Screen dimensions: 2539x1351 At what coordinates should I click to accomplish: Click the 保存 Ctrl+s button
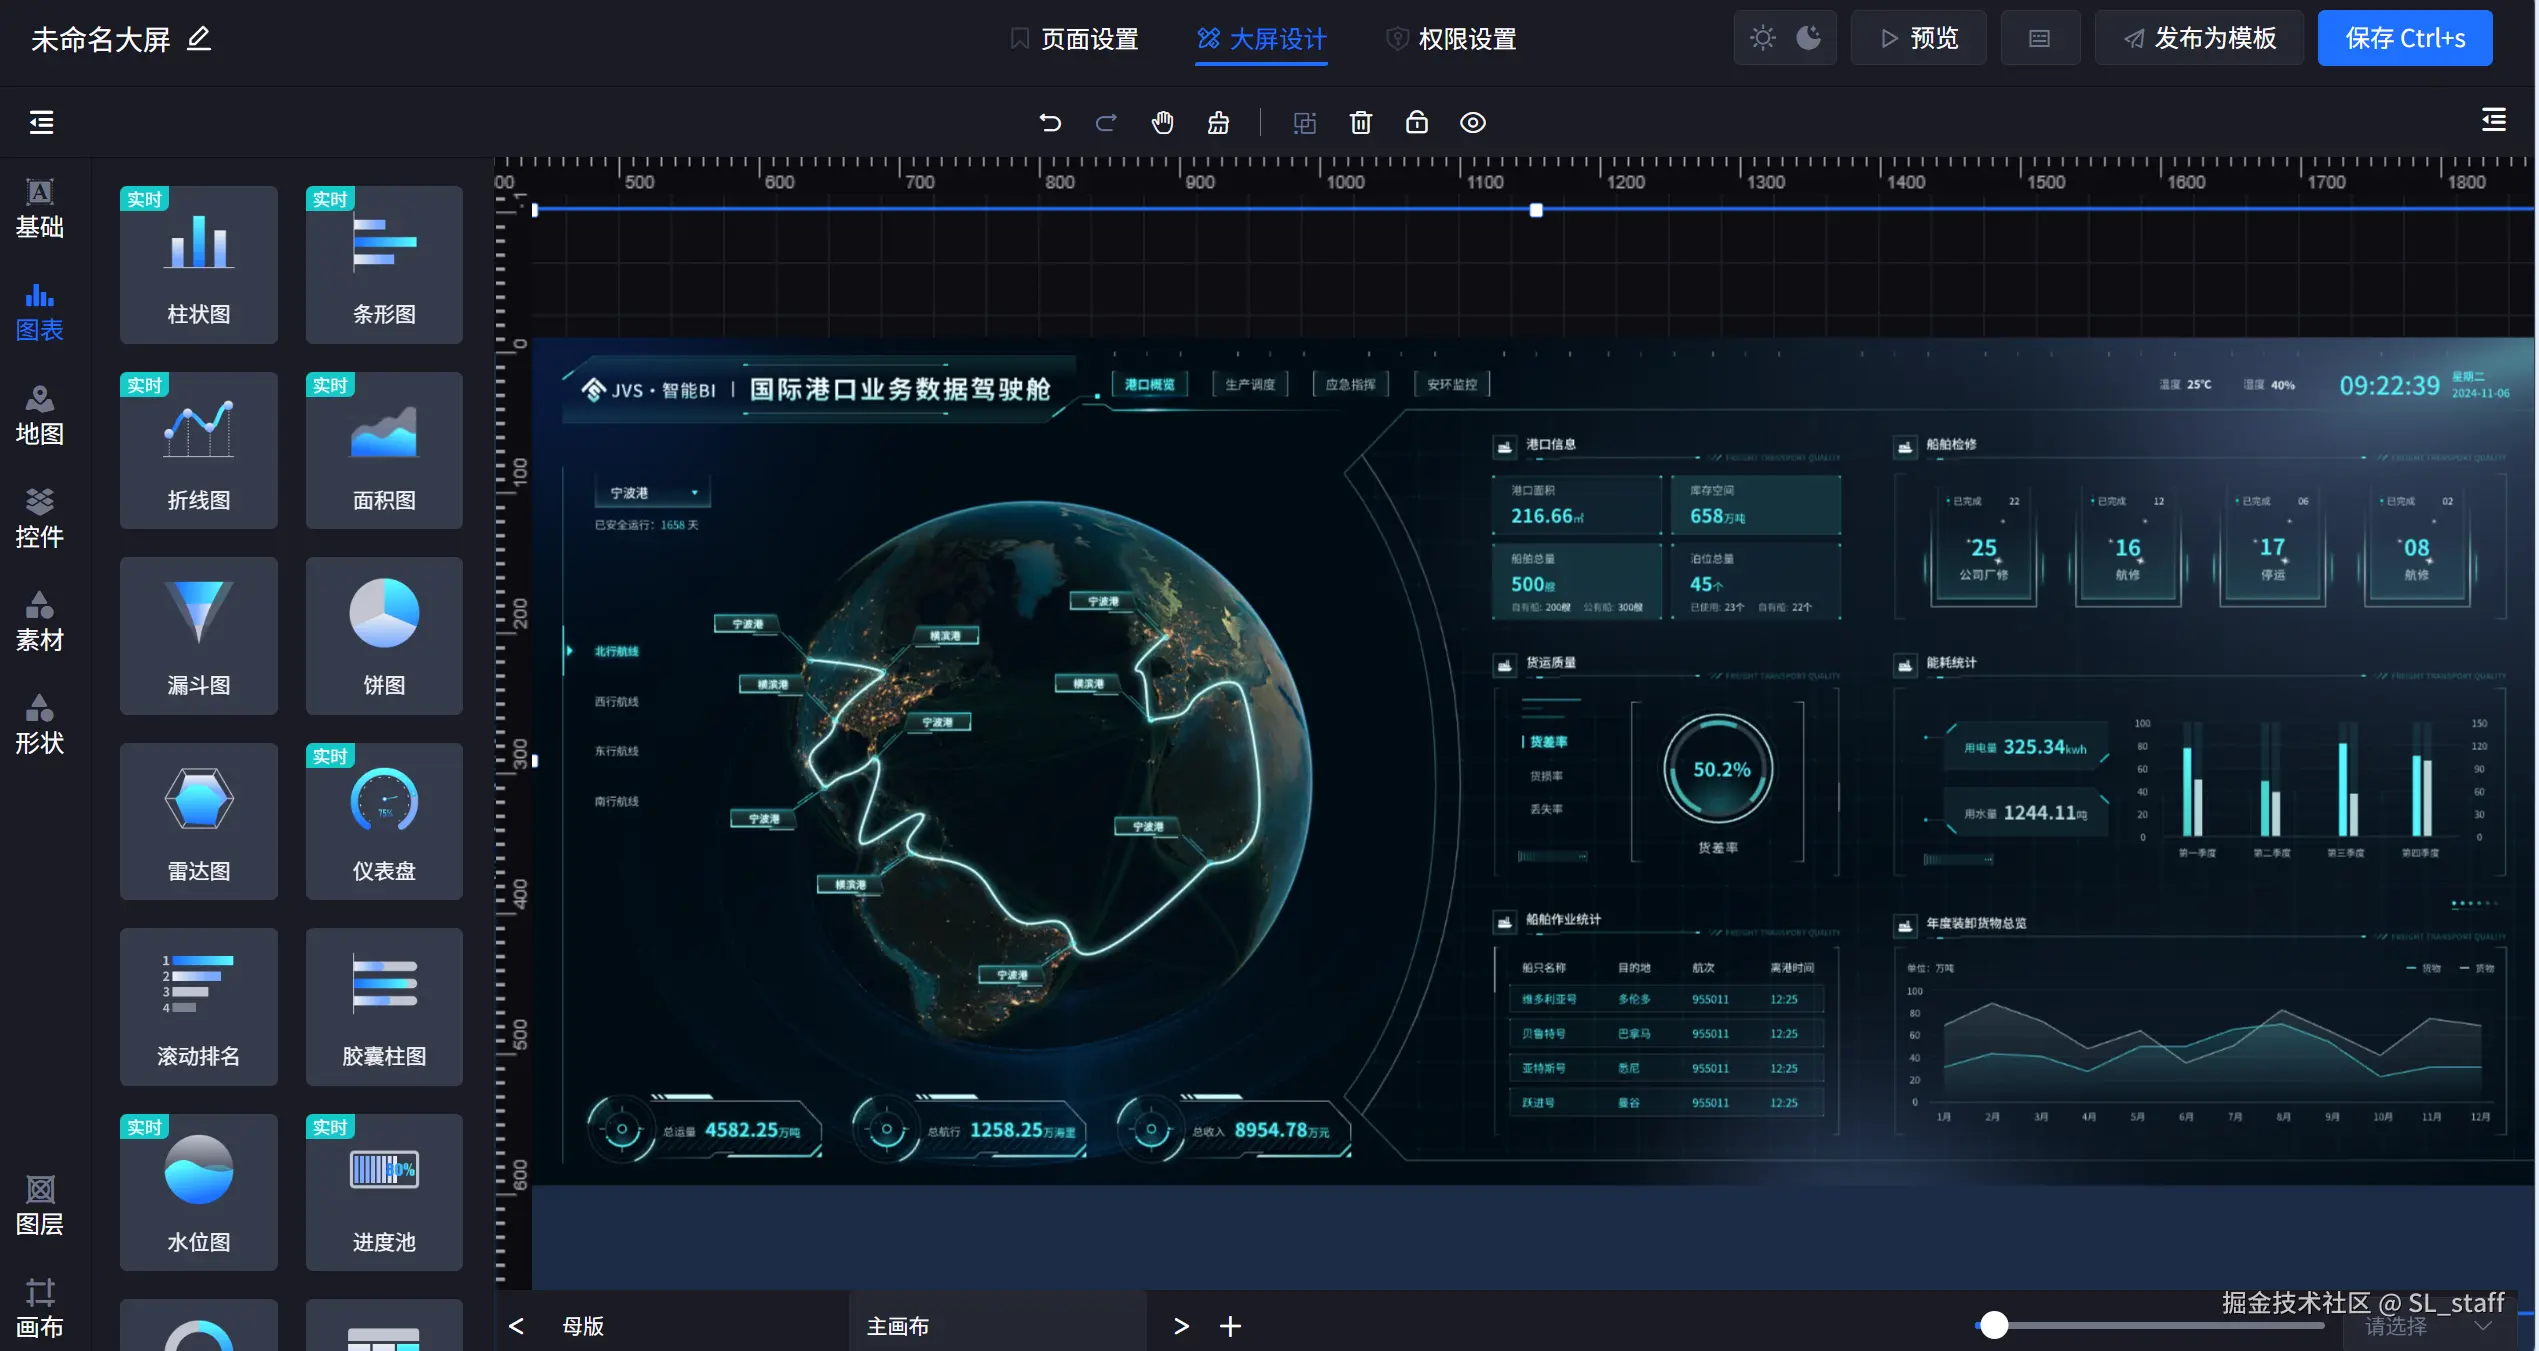pyautogui.click(x=2404, y=38)
